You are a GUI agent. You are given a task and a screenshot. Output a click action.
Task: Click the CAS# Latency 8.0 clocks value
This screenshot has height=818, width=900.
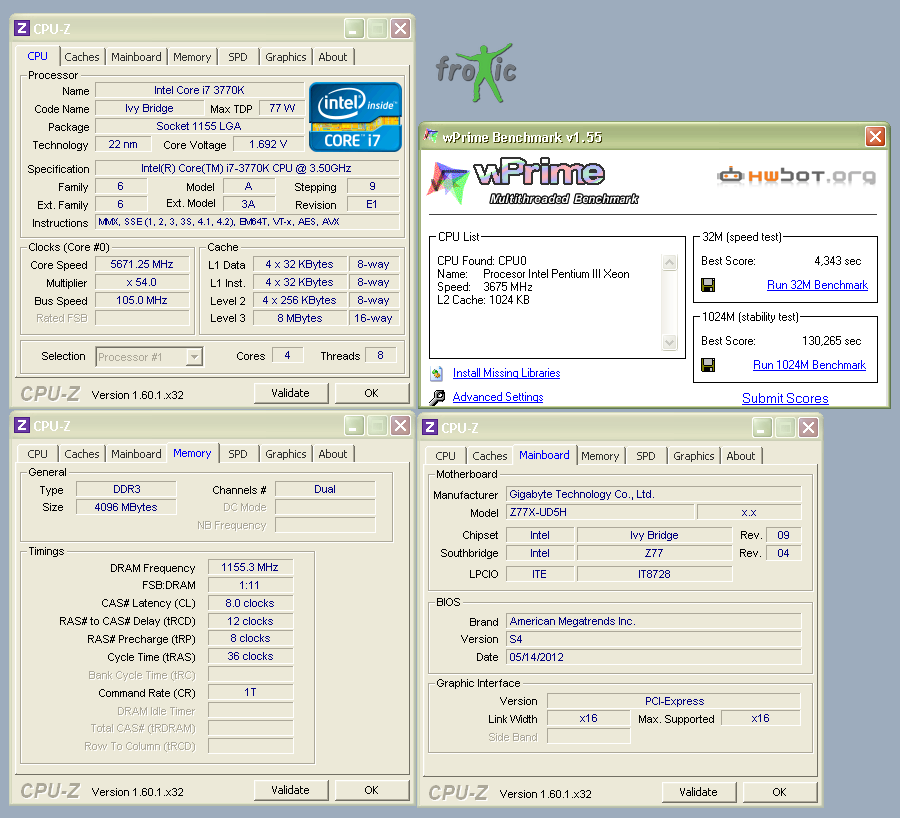(x=250, y=603)
